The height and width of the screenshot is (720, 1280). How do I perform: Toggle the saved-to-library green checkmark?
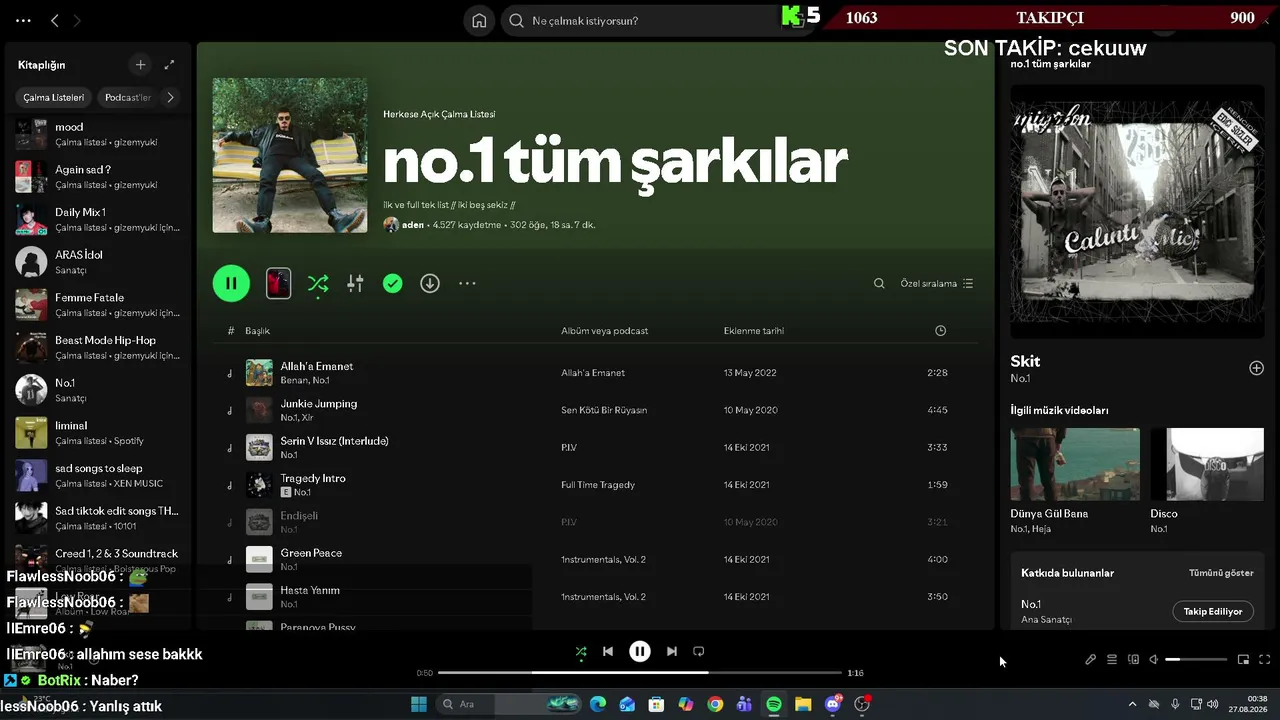click(393, 284)
